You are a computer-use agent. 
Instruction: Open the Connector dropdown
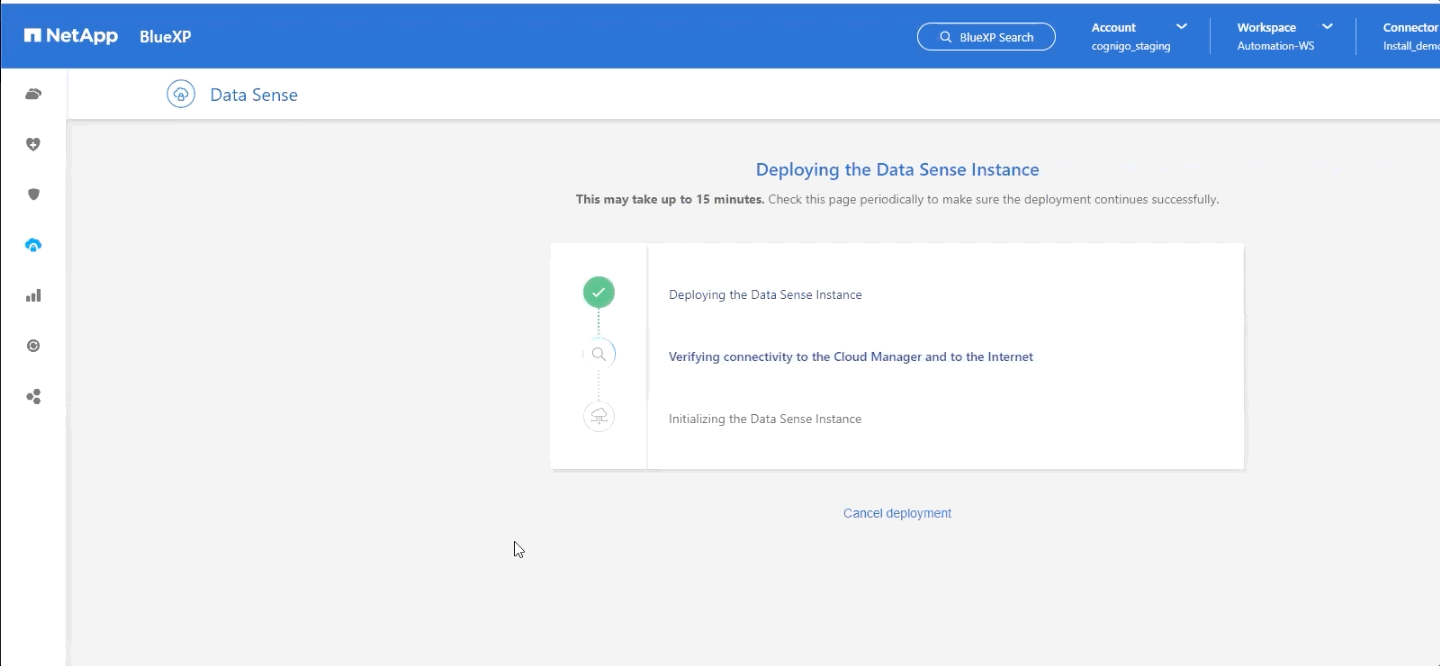point(1410,37)
